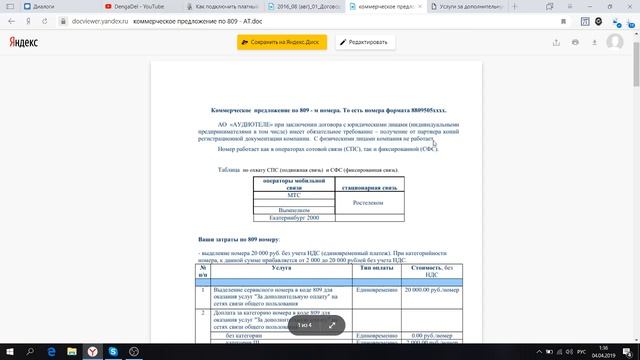Save document to Yandex Disk

click(x=282, y=42)
